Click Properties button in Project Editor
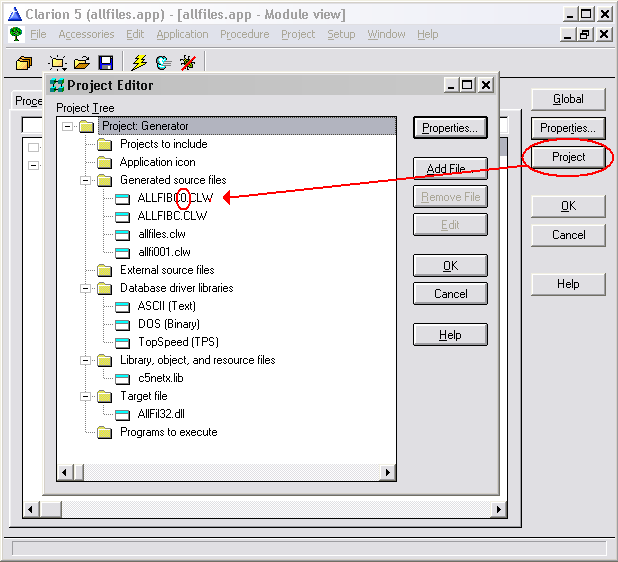The image size is (618, 562). coord(450,128)
